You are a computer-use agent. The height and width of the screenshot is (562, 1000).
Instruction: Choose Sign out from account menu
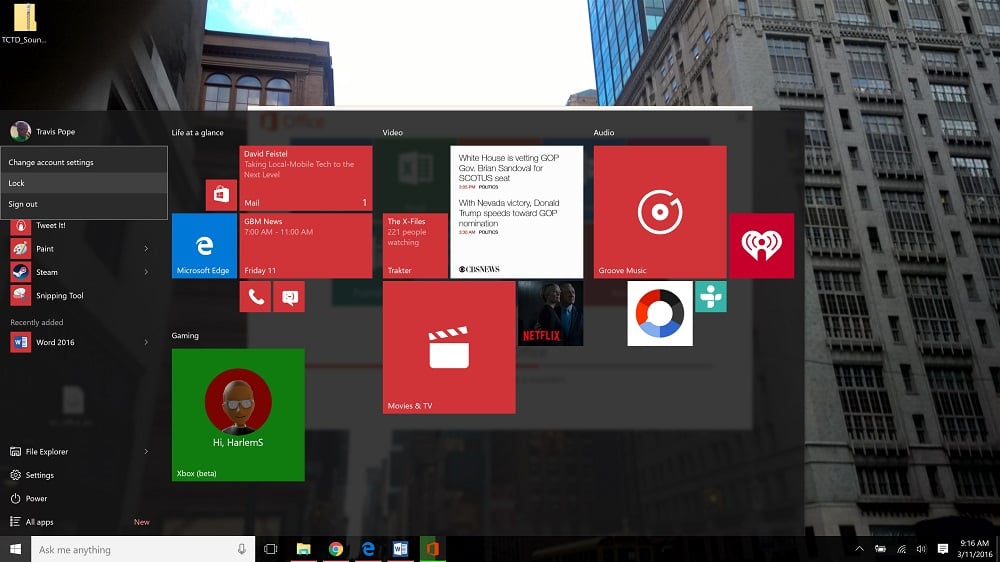click(x=84, y=204)
